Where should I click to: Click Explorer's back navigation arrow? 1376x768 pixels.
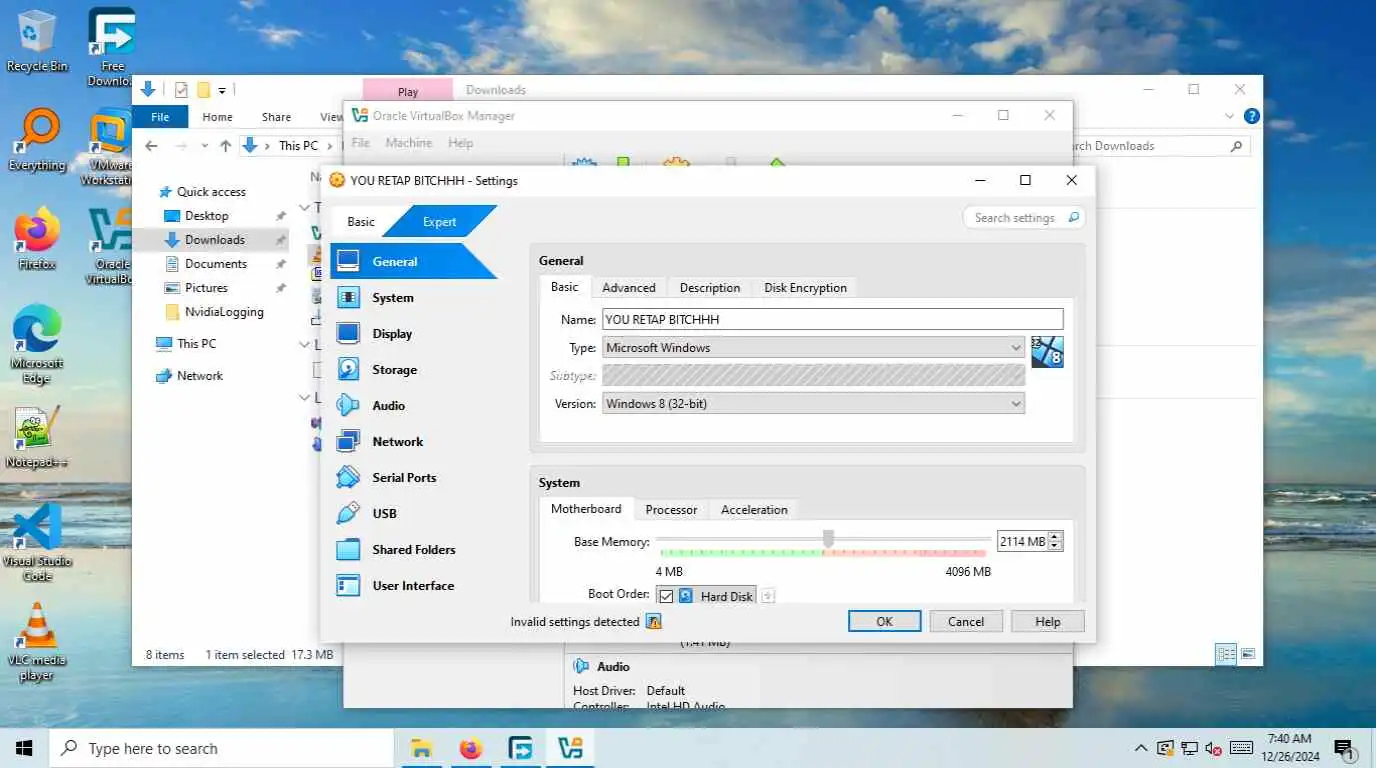151,146
